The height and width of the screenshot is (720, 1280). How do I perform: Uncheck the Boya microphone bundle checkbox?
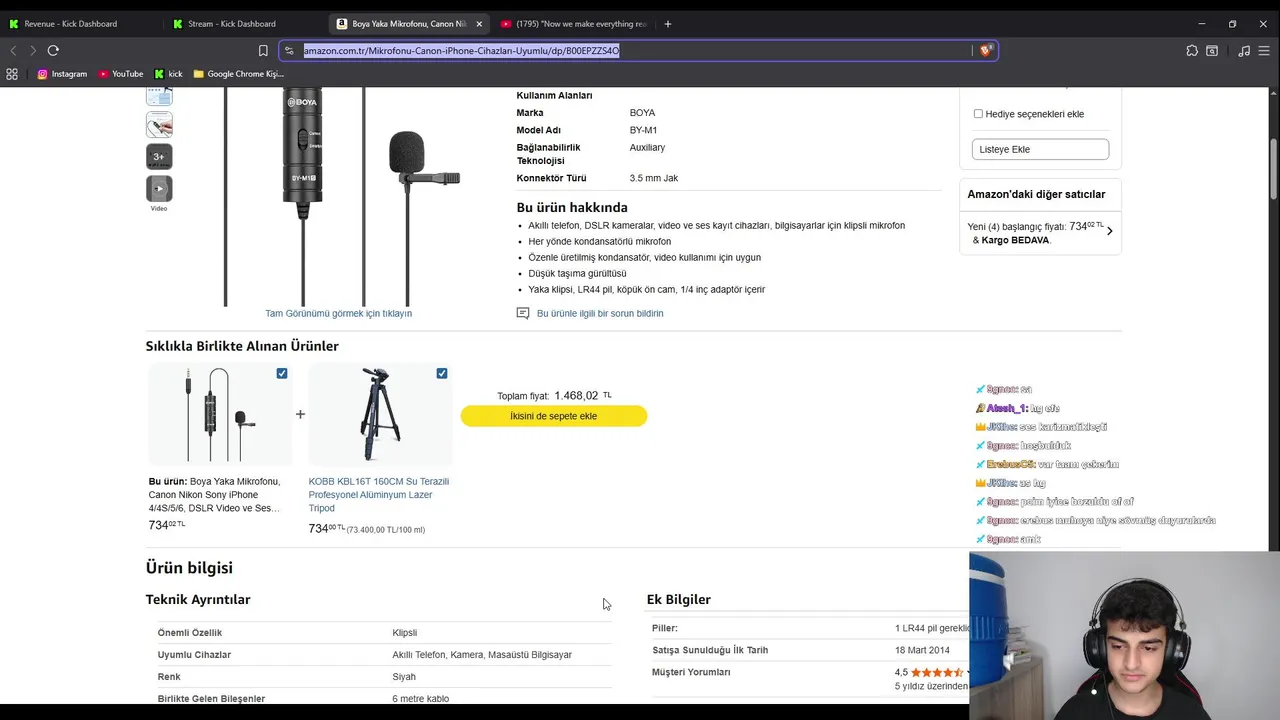tap(282, 373)
